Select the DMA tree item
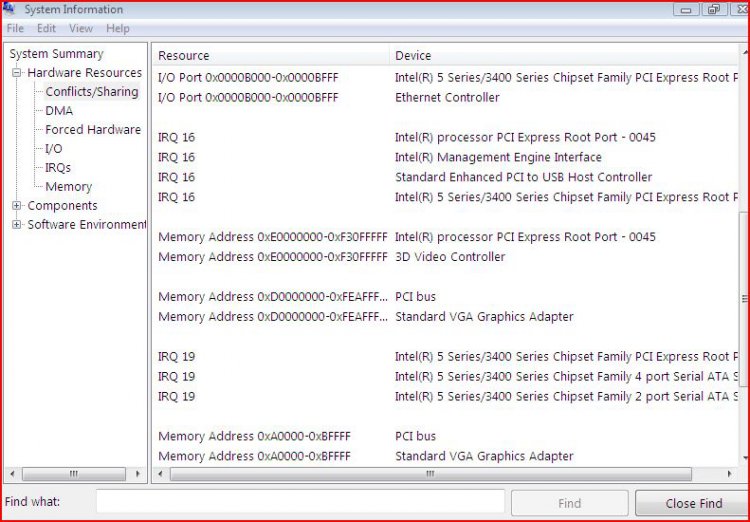The height and width of the screenshot is (522, 750). (x=59, y=111)
